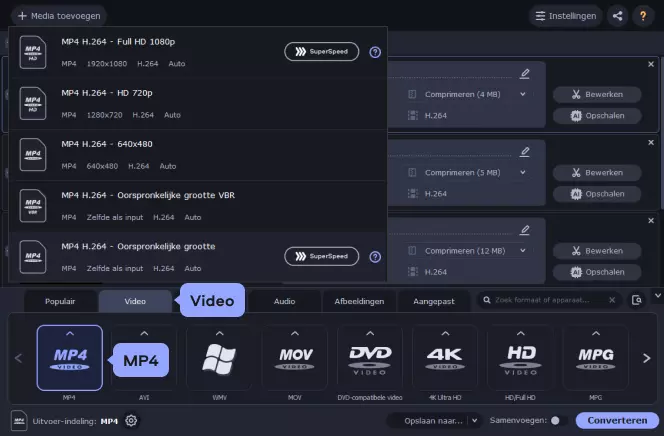The height and width of the screenshot is (436, 664).
Task: Select MP4 H.264 Oorspronkelijke grootte VBR preset
Action: 198,206
